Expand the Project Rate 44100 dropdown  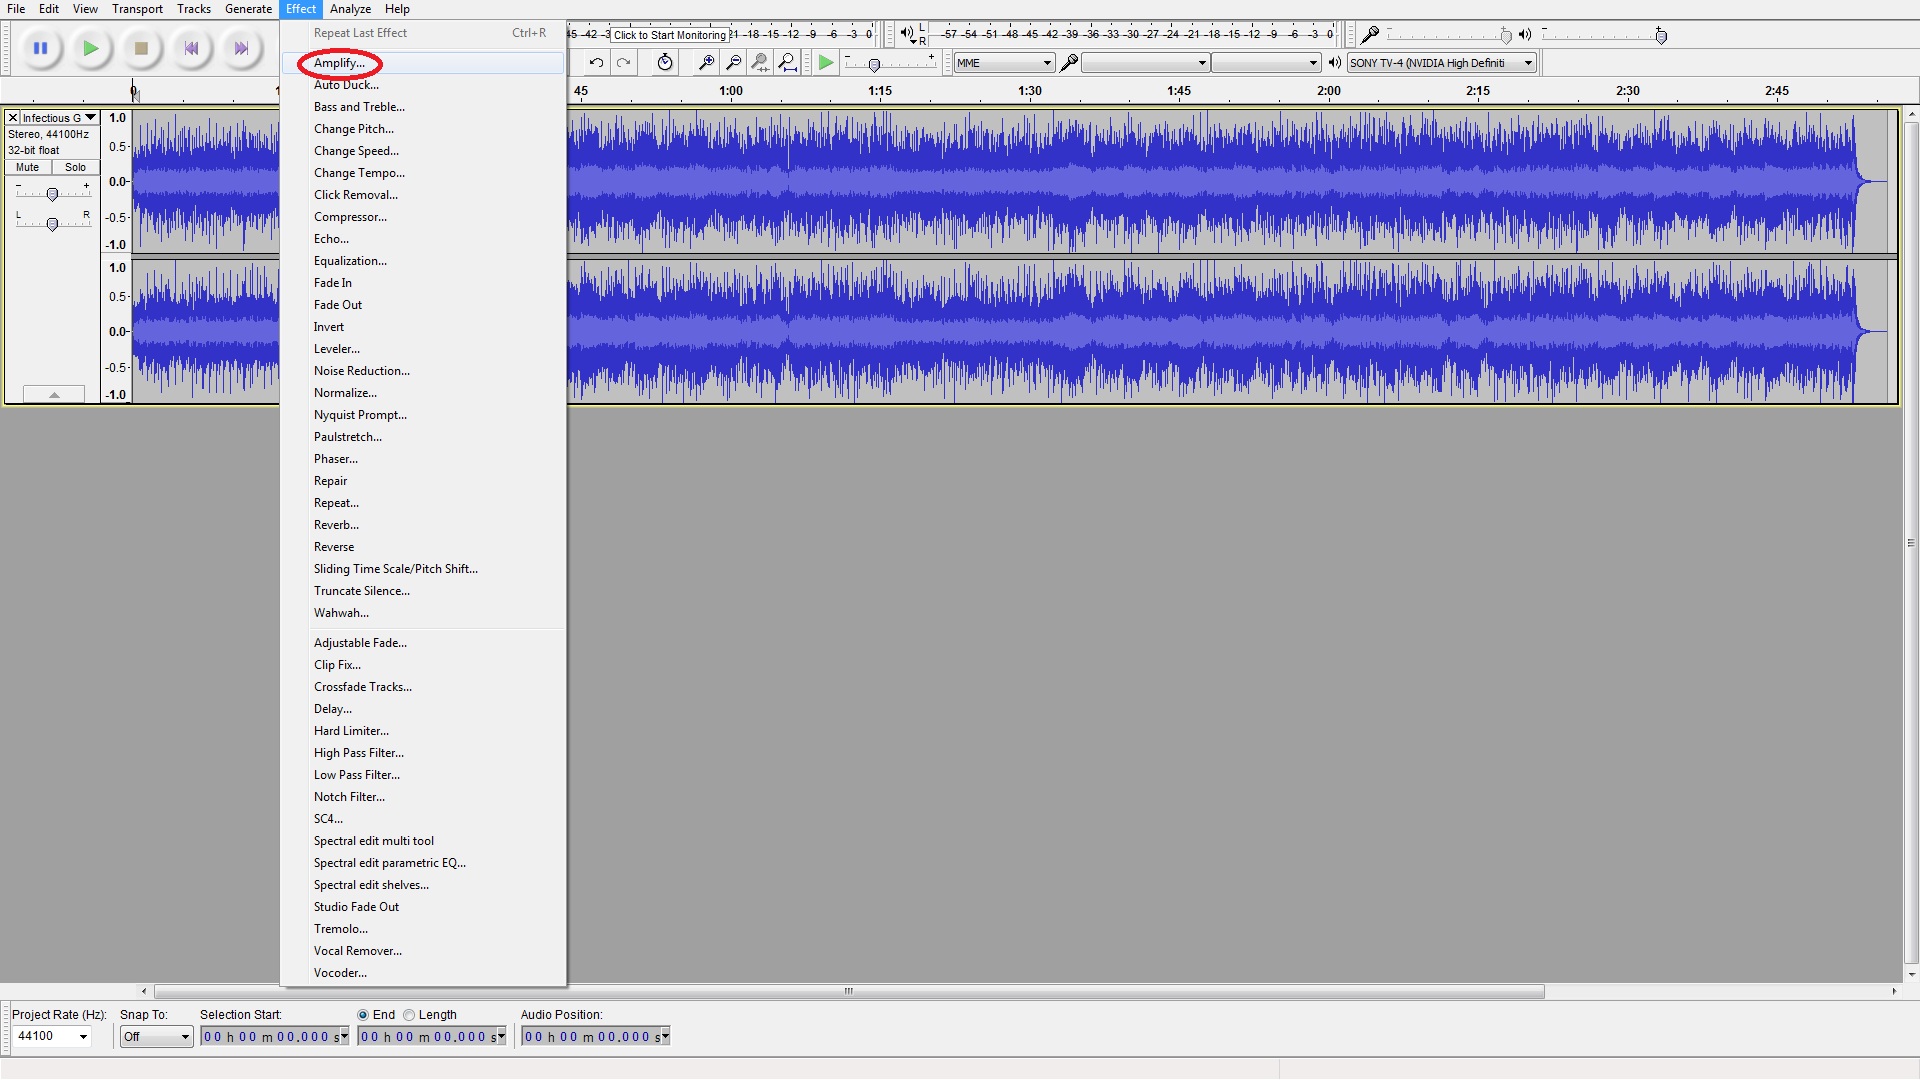point(83,1037)
